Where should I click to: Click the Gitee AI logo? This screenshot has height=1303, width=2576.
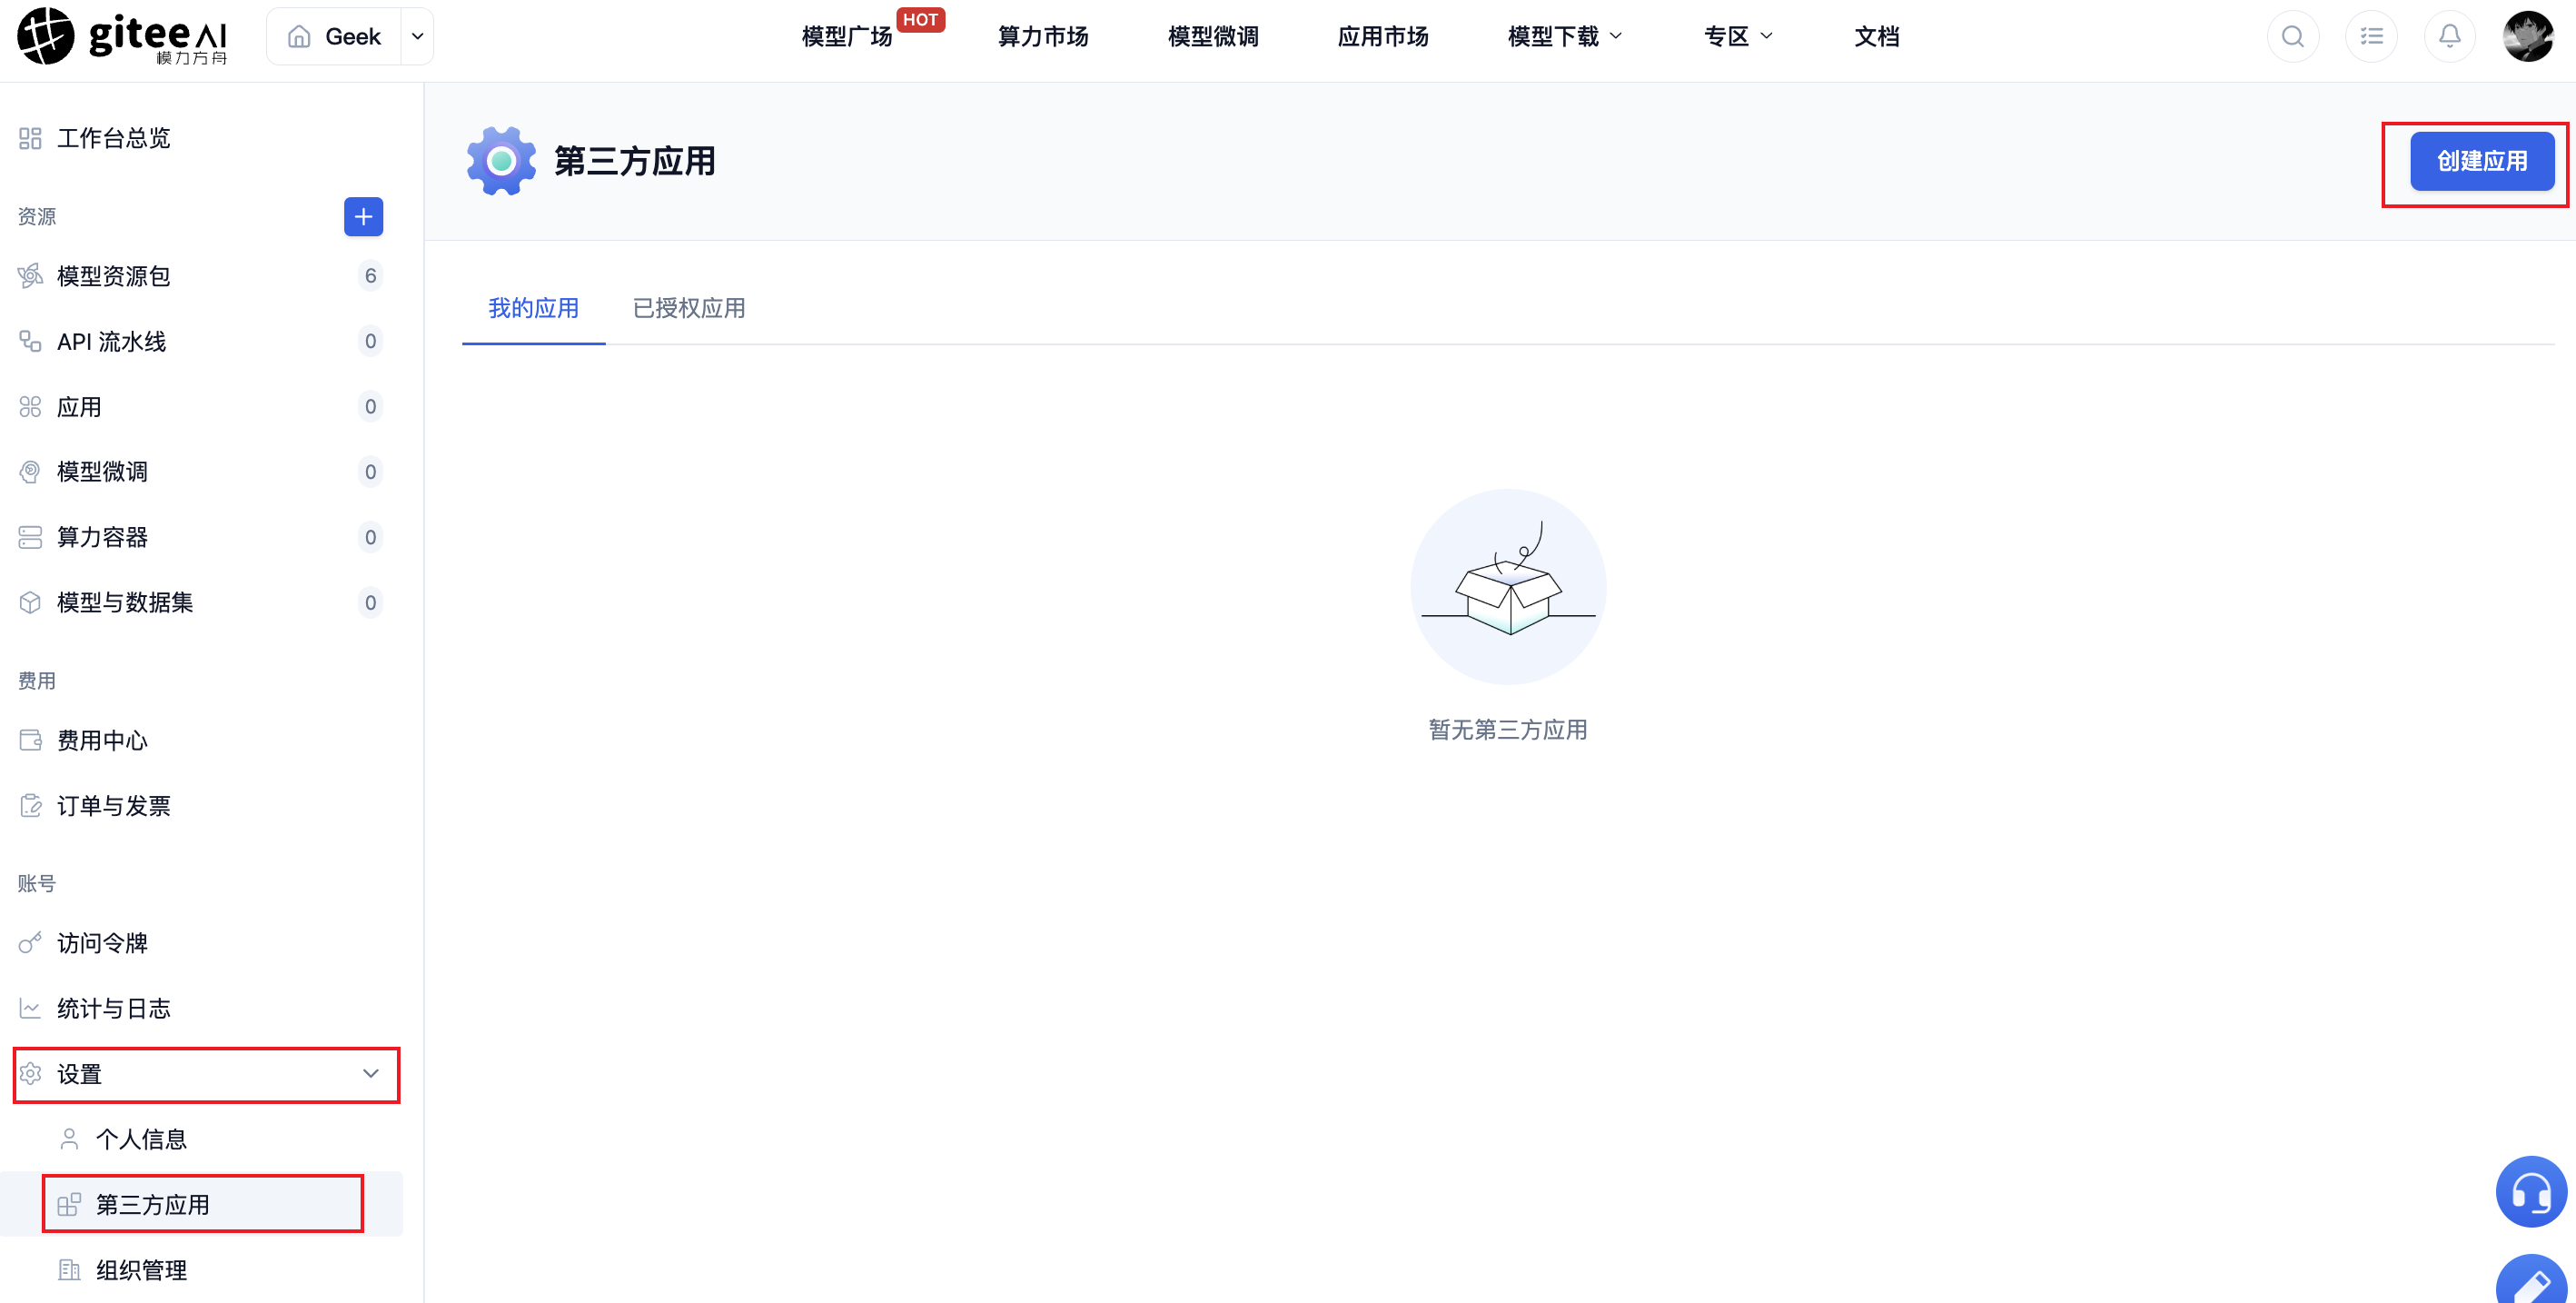pyautogui.click(x=122, y=36)
